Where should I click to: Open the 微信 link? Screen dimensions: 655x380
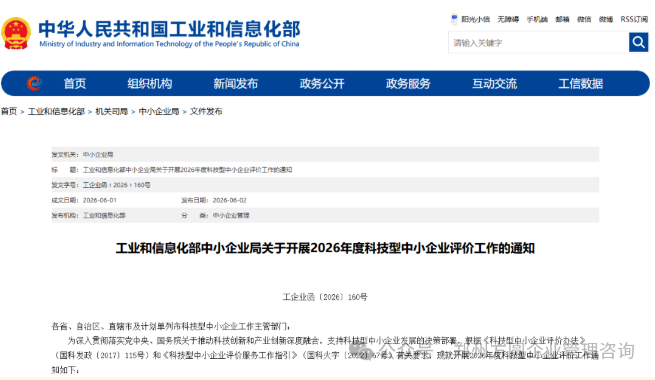click(584, 19)
